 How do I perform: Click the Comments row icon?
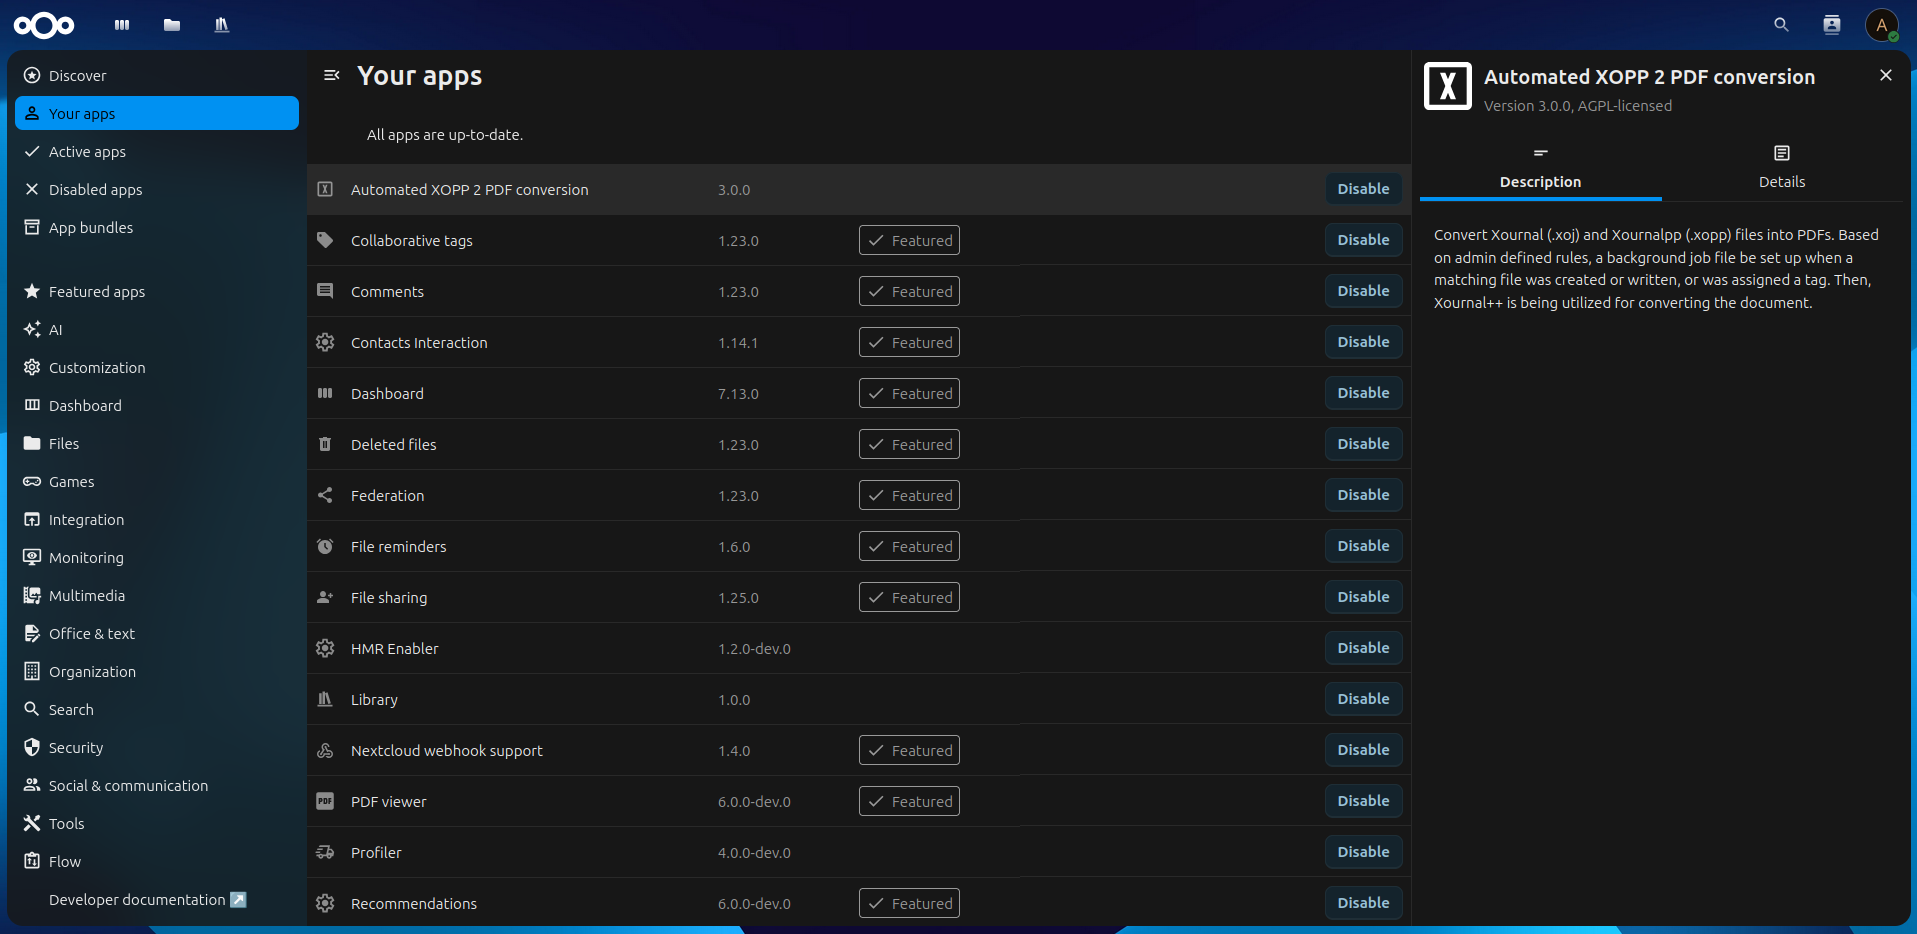coord(325,291)
